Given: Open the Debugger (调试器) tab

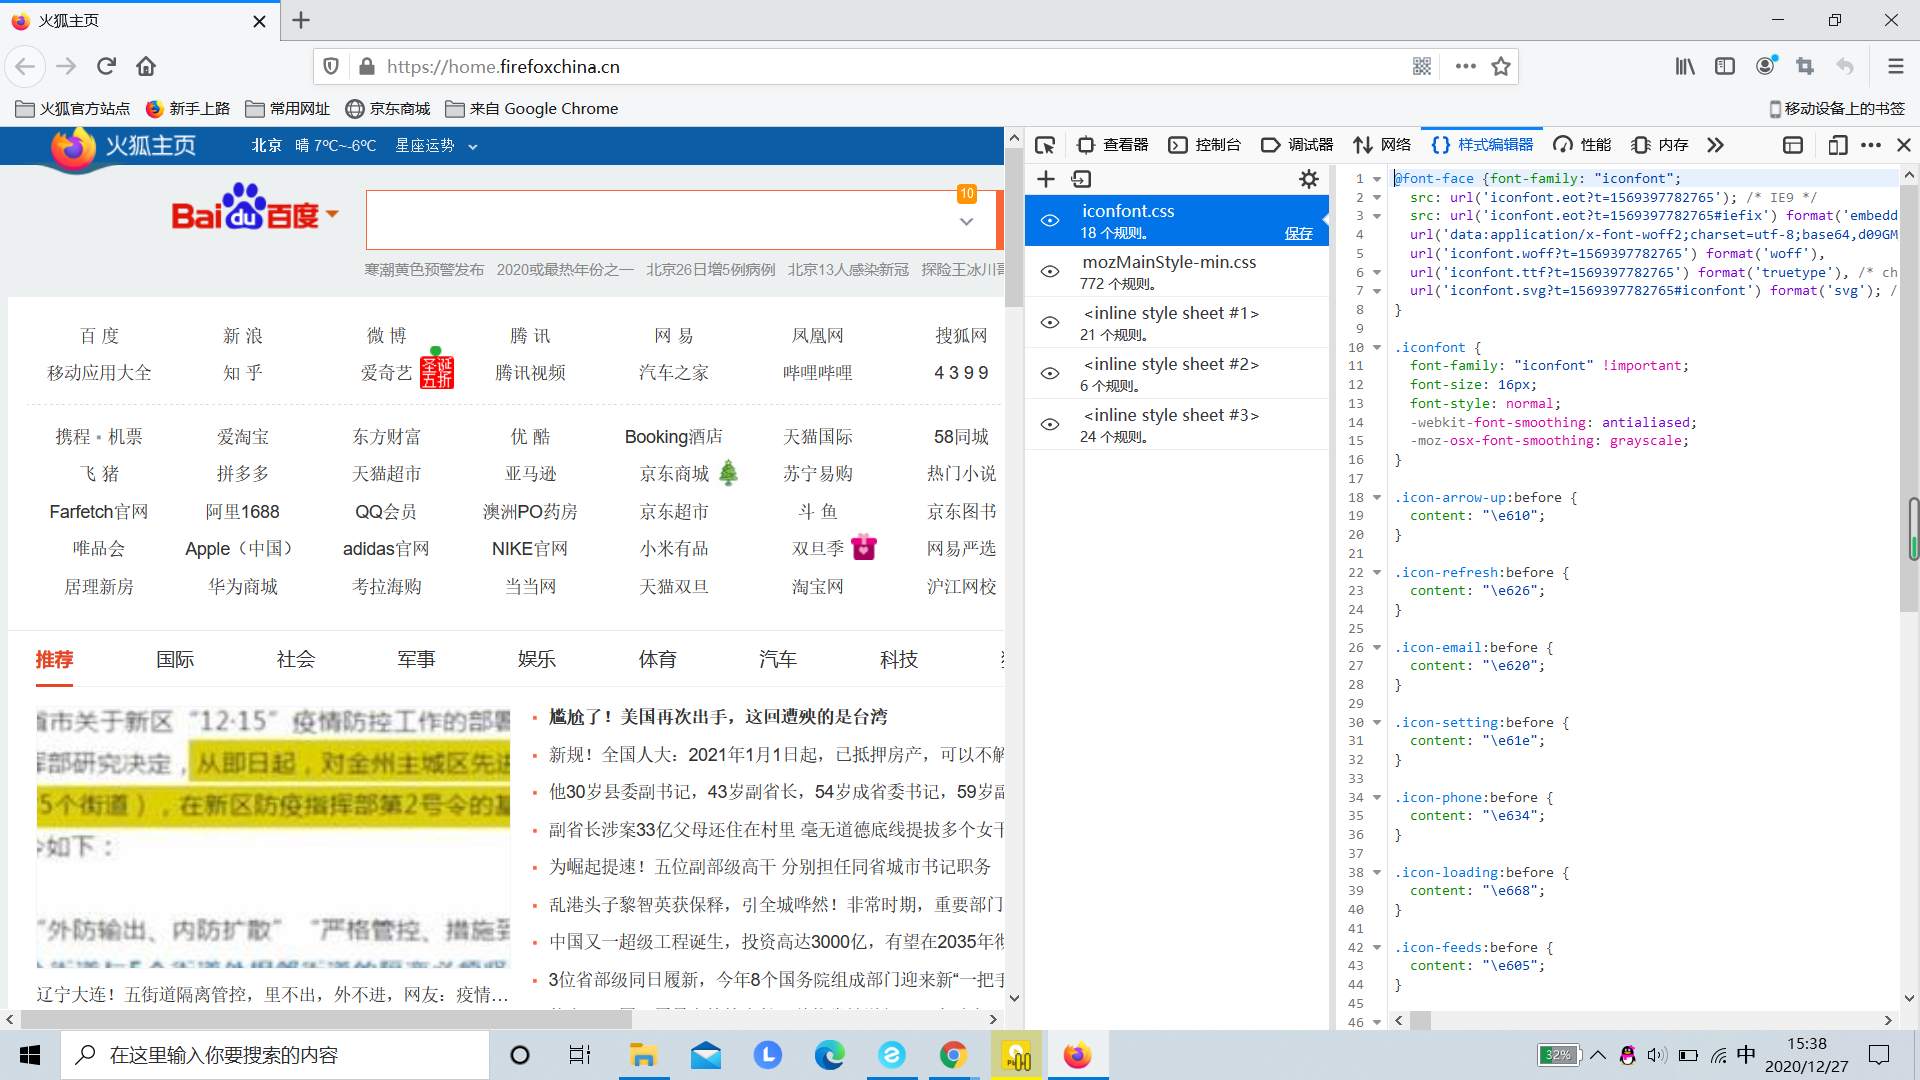Looking at the screenshot, I should 1297,145.
